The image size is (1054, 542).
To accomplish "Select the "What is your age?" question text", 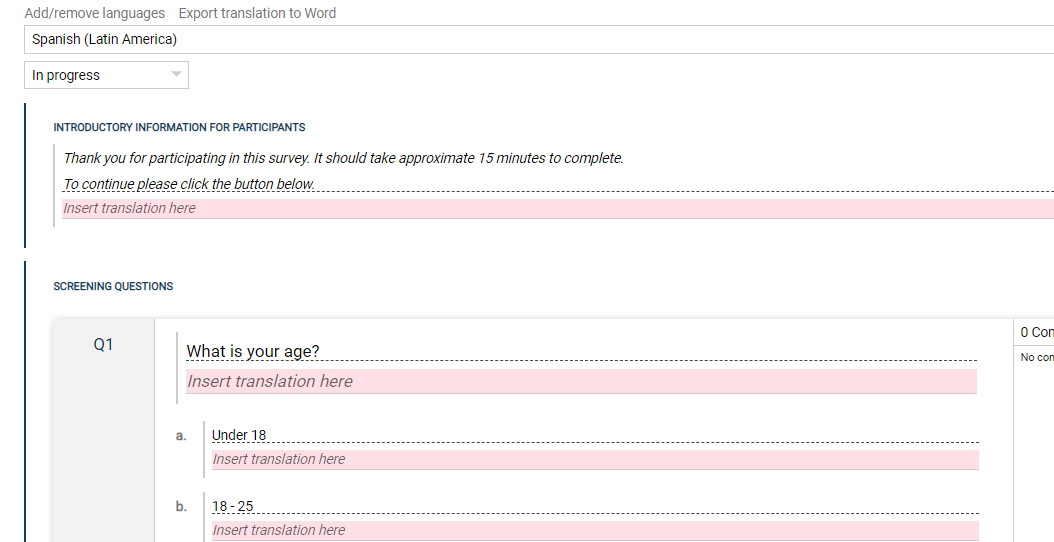I will 253,351.
